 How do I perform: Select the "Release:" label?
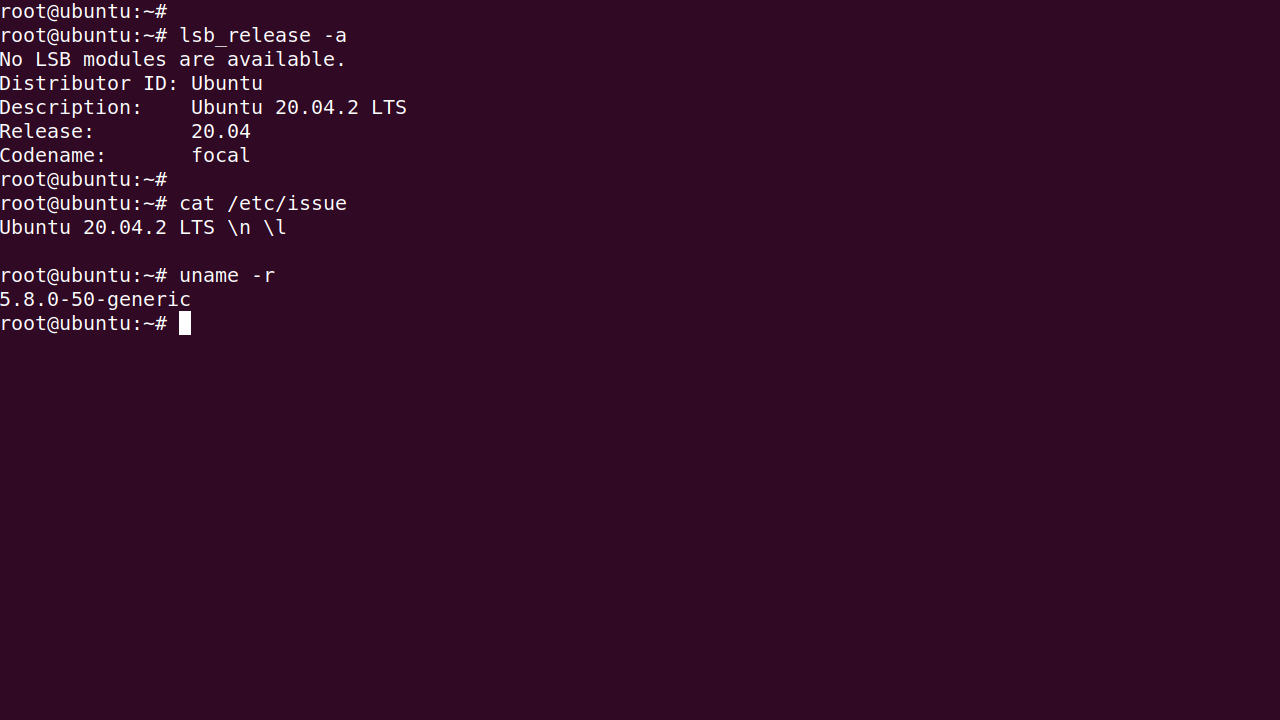pyautogui.click(x=47, y=131)
